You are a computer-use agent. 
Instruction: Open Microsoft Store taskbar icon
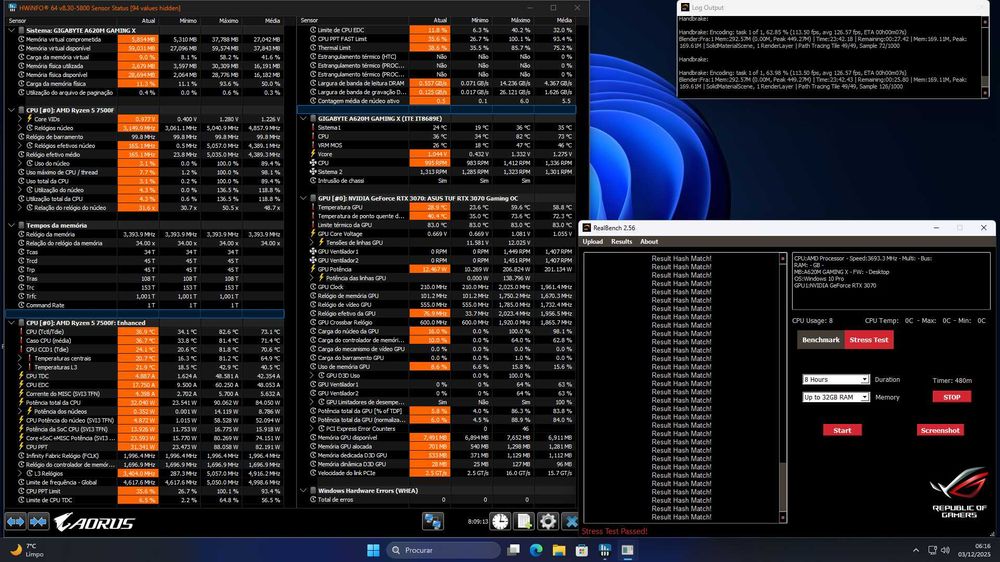(x=582, y=550)
